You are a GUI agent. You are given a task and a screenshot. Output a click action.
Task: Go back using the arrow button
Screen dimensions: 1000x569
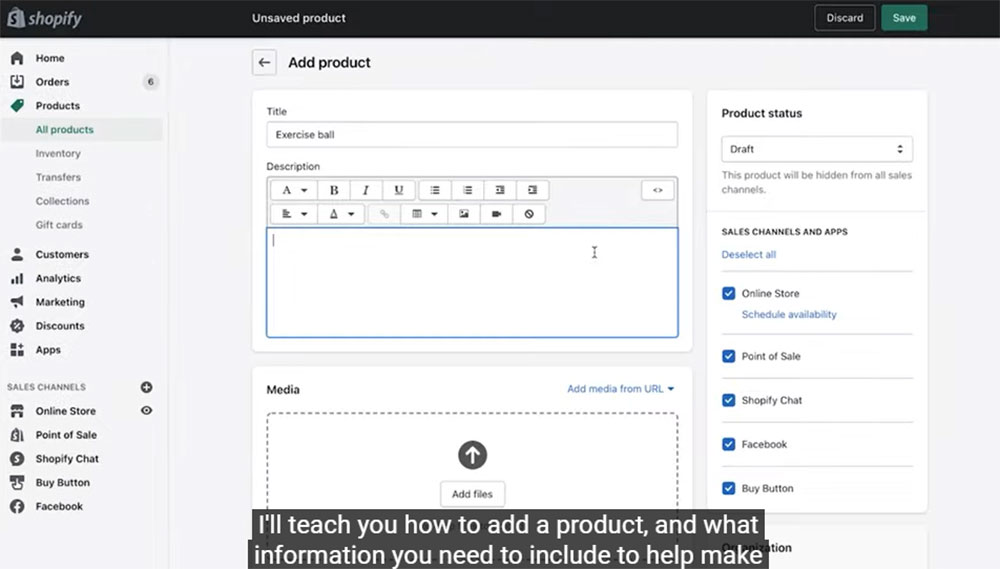tap(264, 63)
